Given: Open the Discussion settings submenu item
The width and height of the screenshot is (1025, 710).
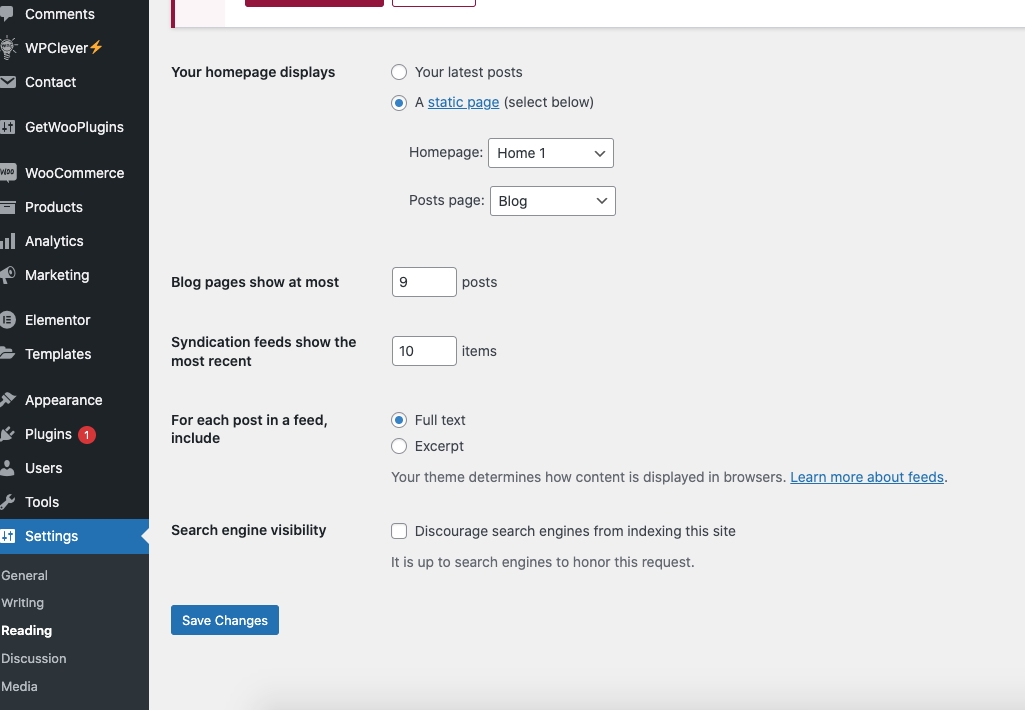Looking at the screenshot, I should click(34, 658).
